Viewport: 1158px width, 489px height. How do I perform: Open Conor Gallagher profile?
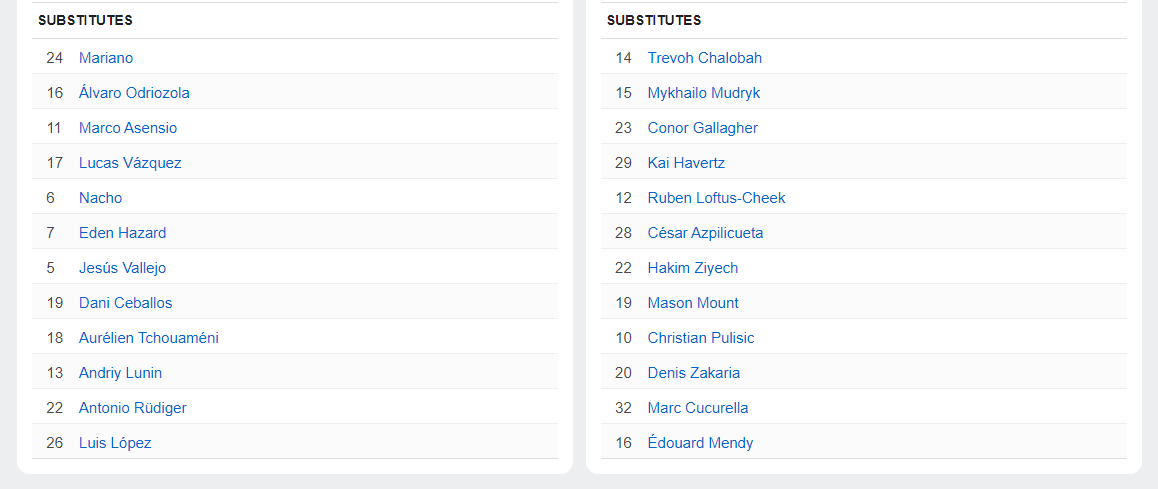(702, 128)
